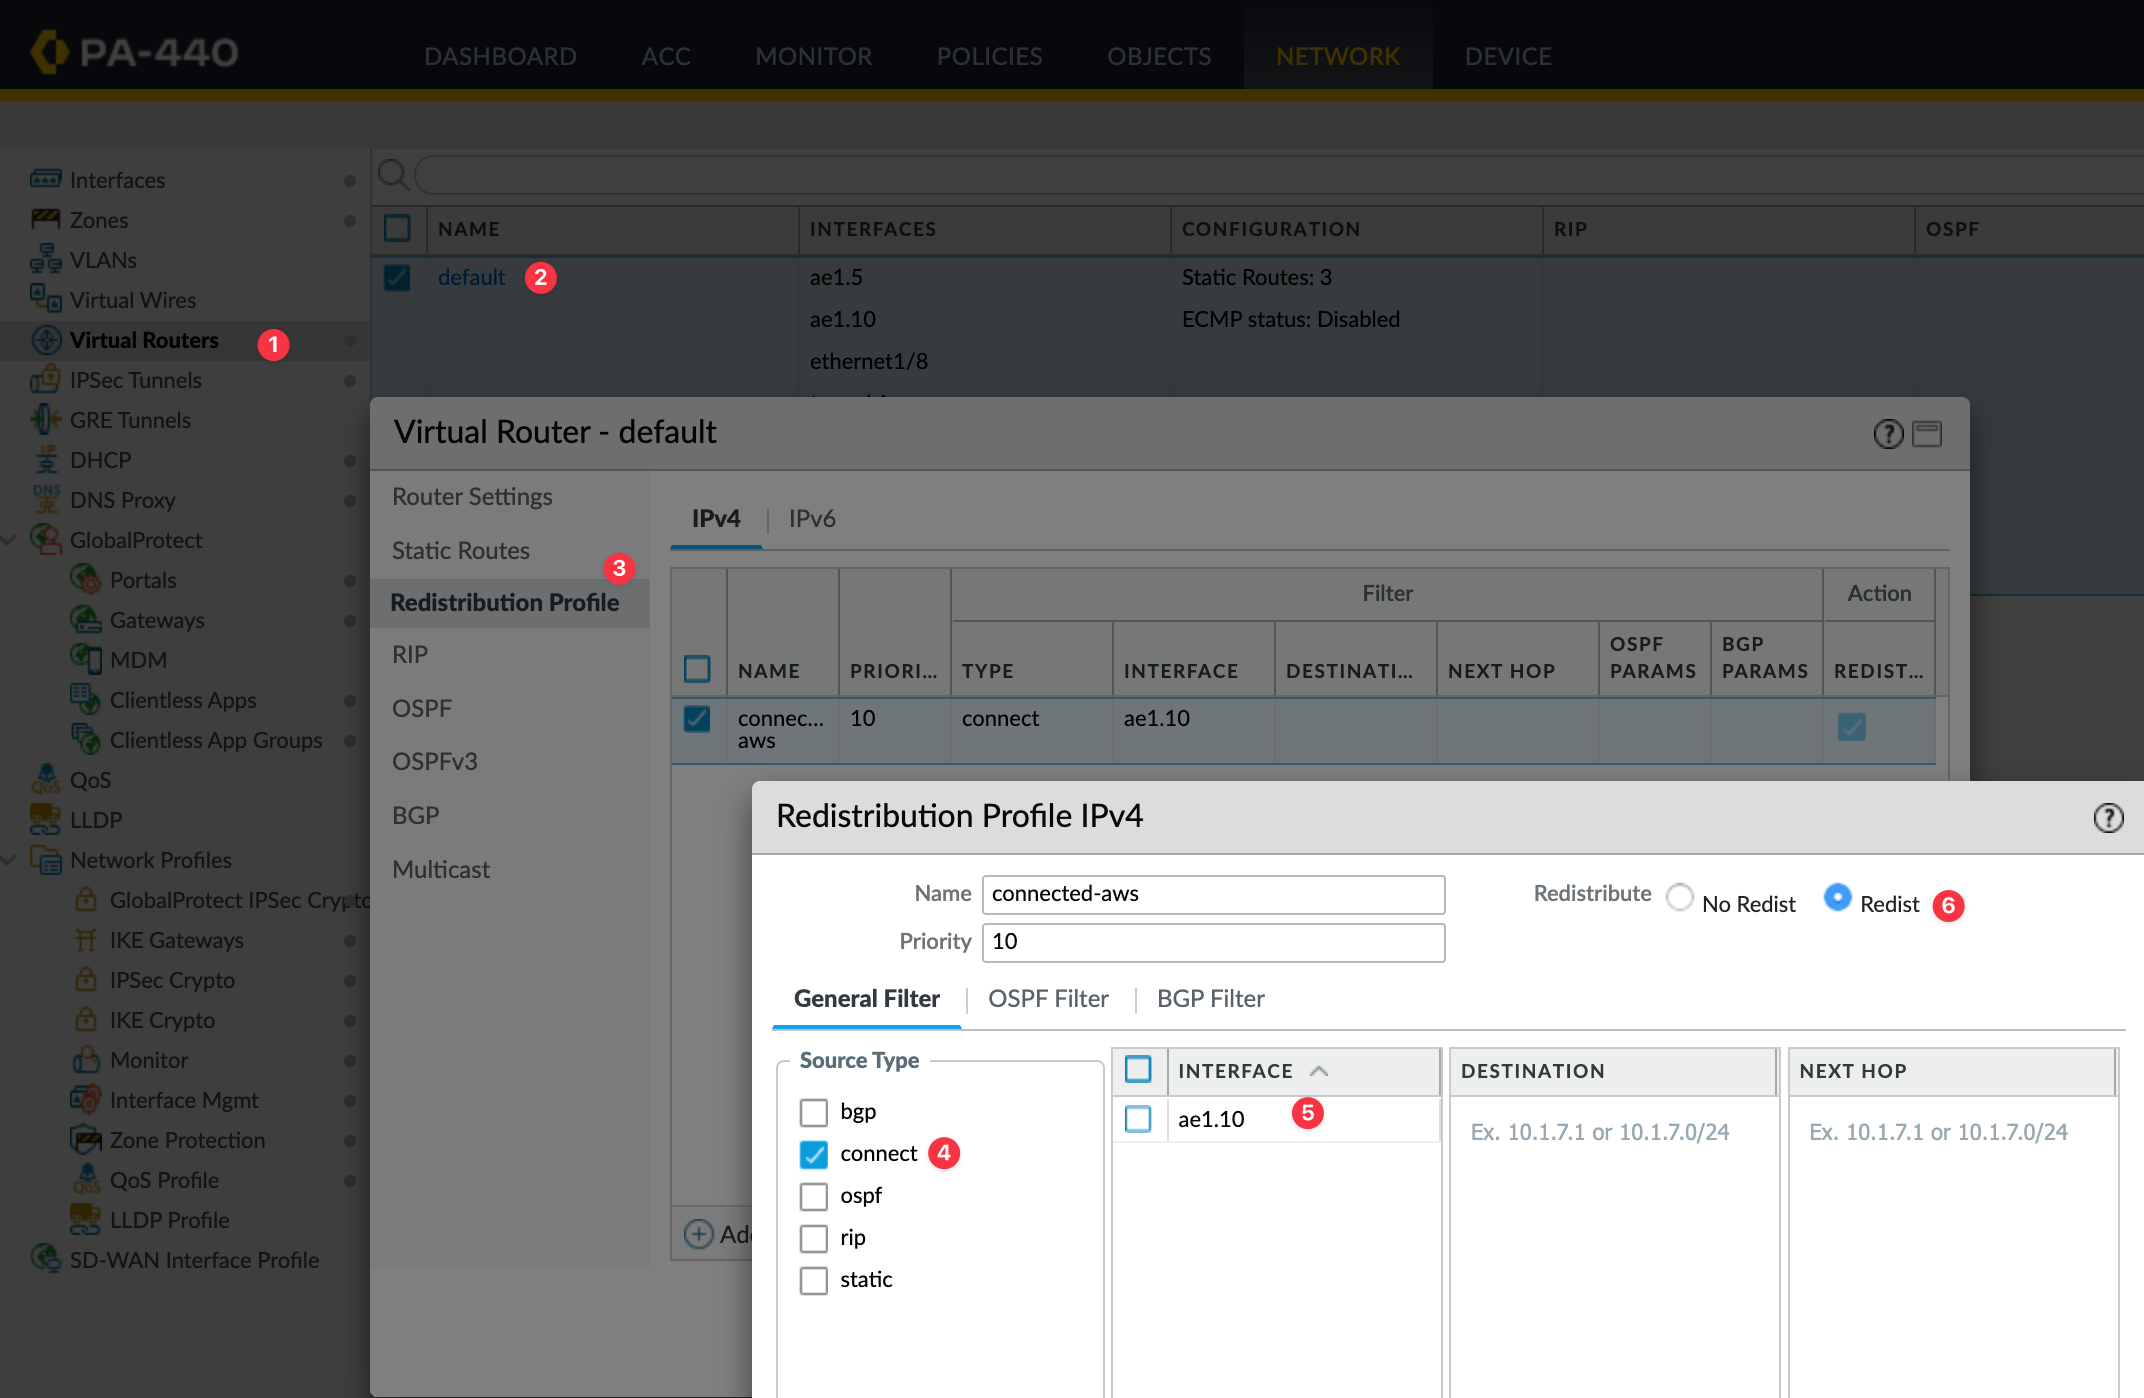2144x1398 pixels.
Task: Click the INTERFACE column sort arrow
Action: (x=1319, y=1071)
